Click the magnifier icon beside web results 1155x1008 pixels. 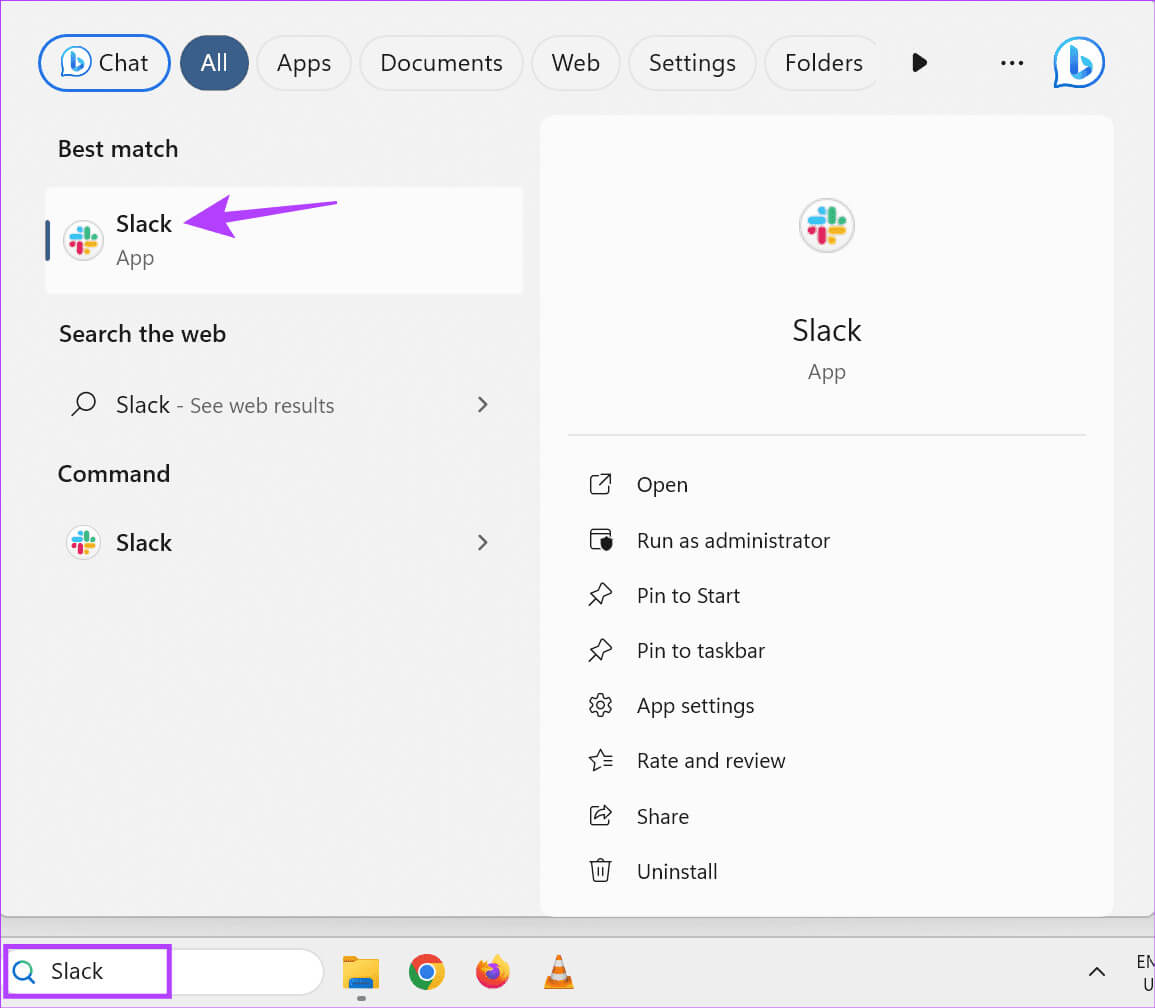[x=84, y=405]
